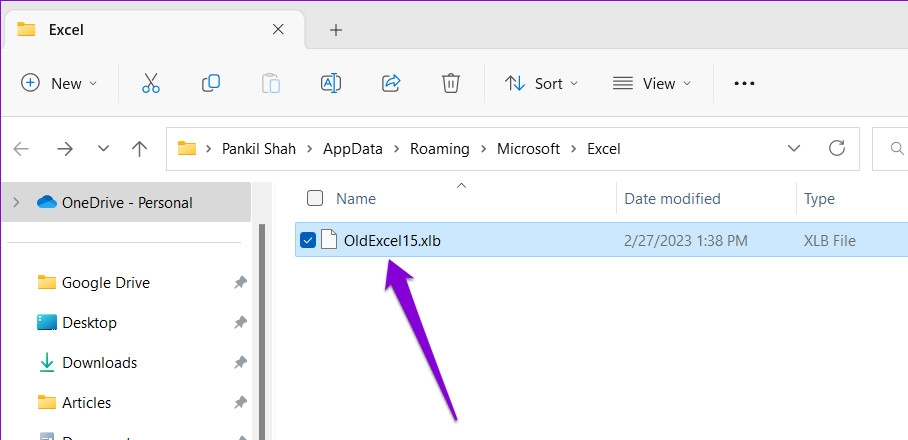Image resolution: width=908 pixels, height=440 pixels.
Task: Click pin icon next to Desktop
Action: tap(240, 322)
